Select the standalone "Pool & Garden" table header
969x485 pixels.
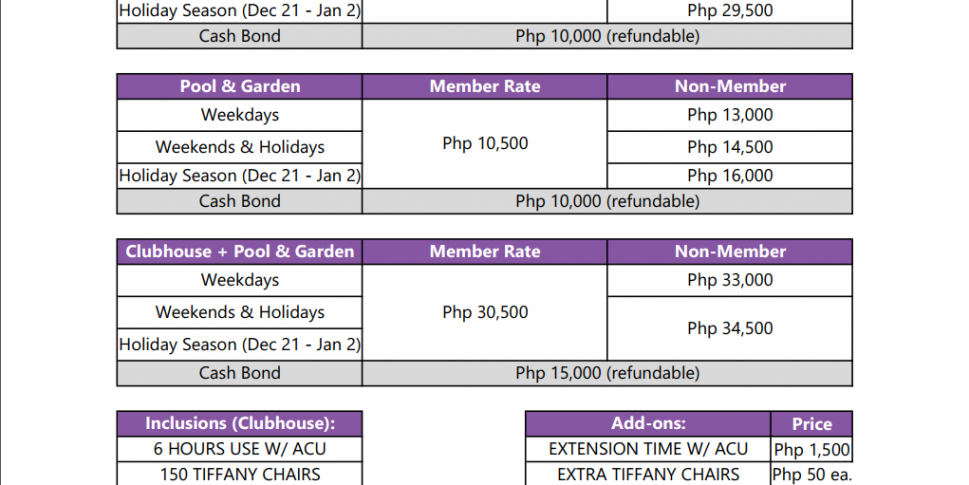pos(240,86)
